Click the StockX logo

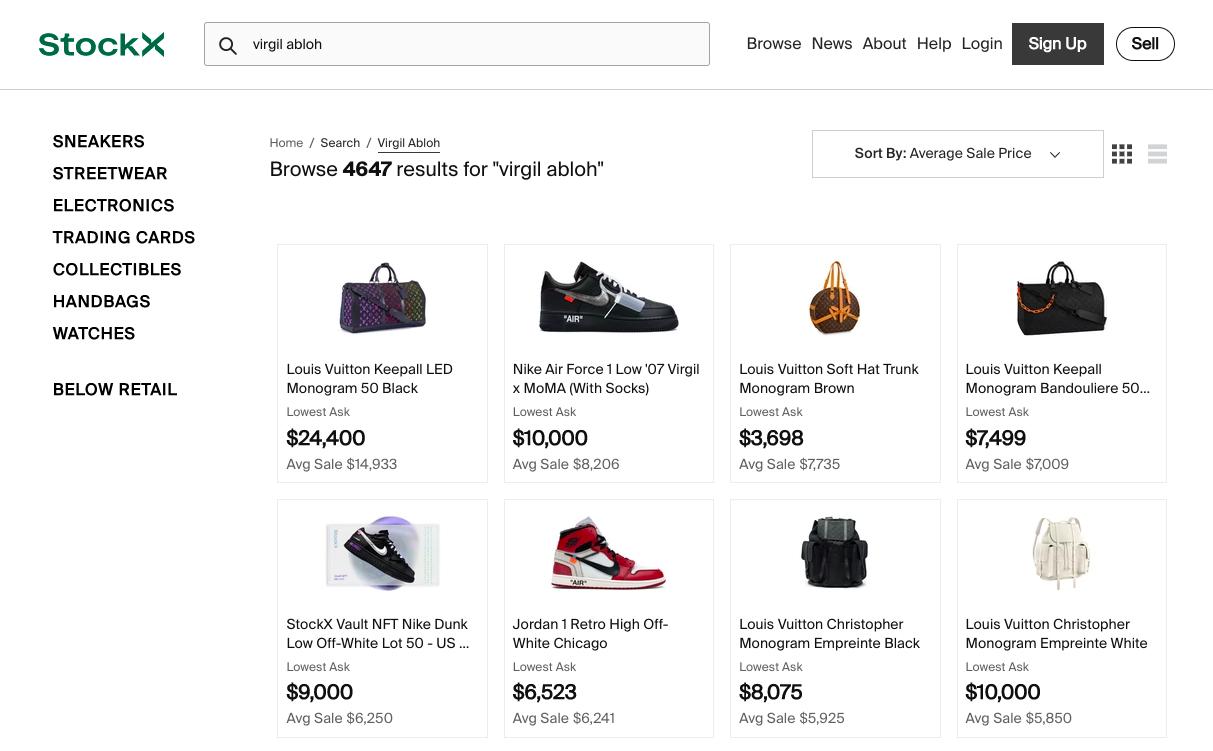(x=101, y=44)
